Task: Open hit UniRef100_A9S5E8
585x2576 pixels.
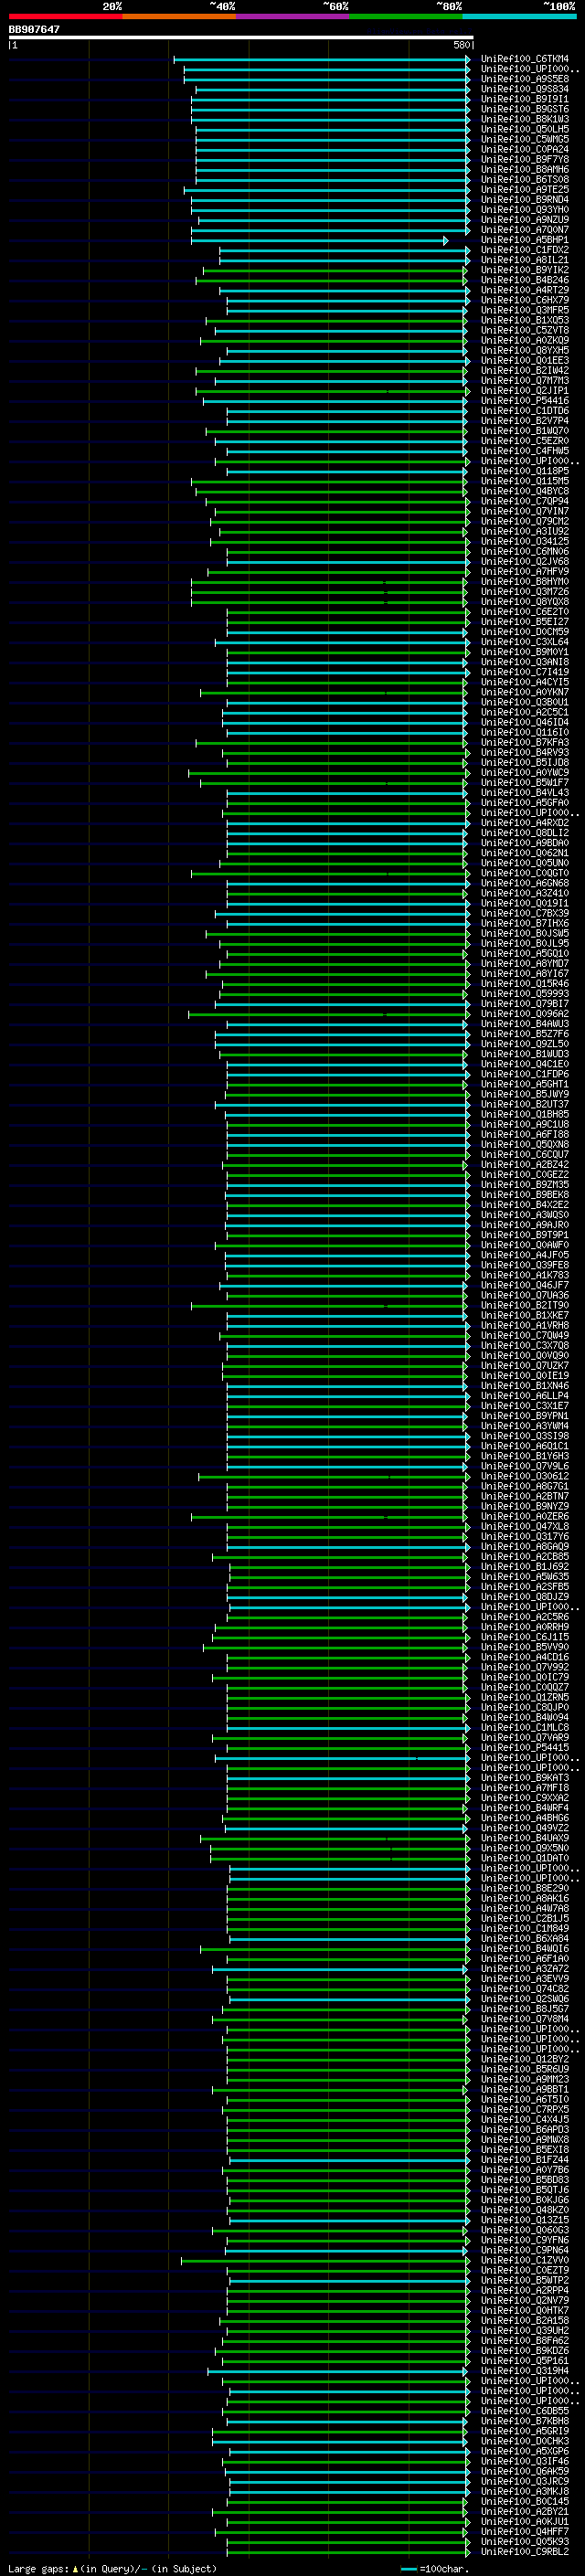Action: (524, 79)
